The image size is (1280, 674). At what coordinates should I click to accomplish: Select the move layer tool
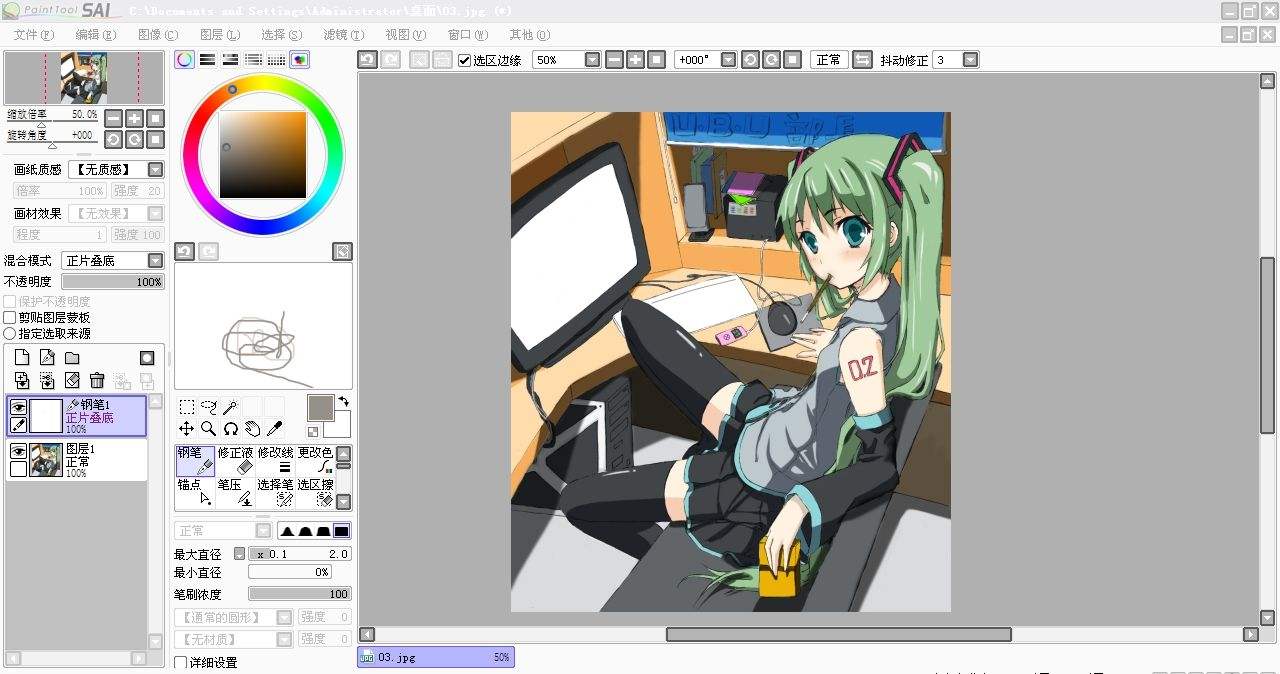point(187,428)
